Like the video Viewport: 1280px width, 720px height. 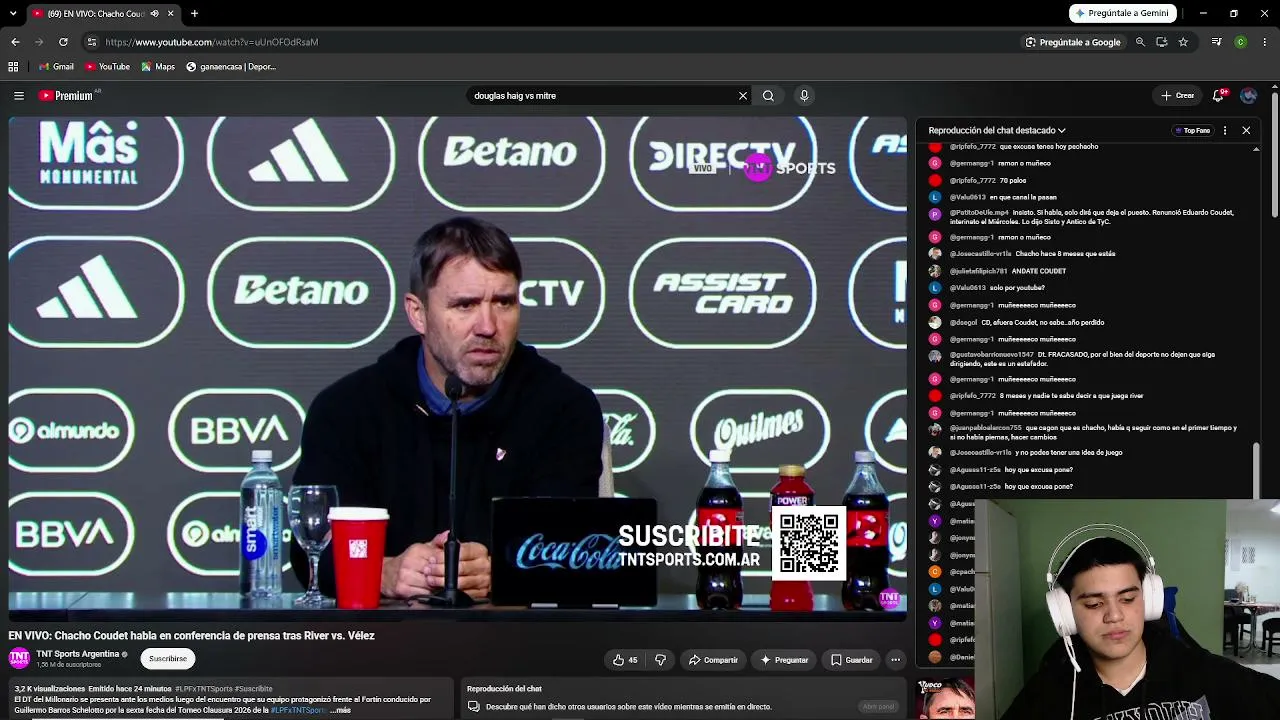[x=625, y=660]
